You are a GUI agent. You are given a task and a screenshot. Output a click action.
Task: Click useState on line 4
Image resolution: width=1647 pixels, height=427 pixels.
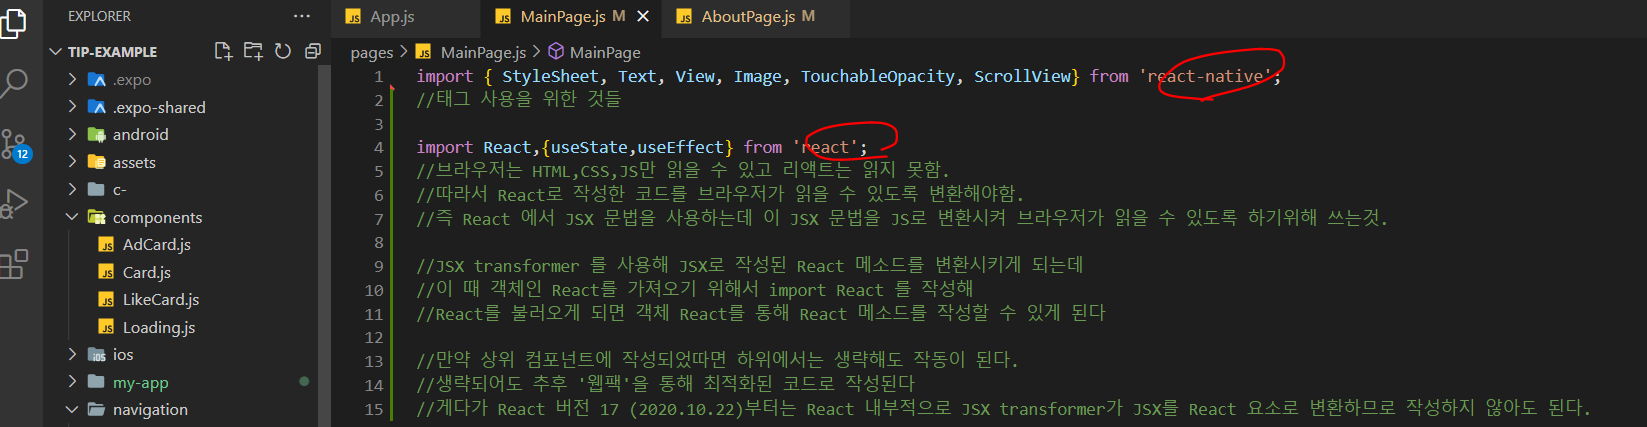pyautogui.click(x=590, y=148)
